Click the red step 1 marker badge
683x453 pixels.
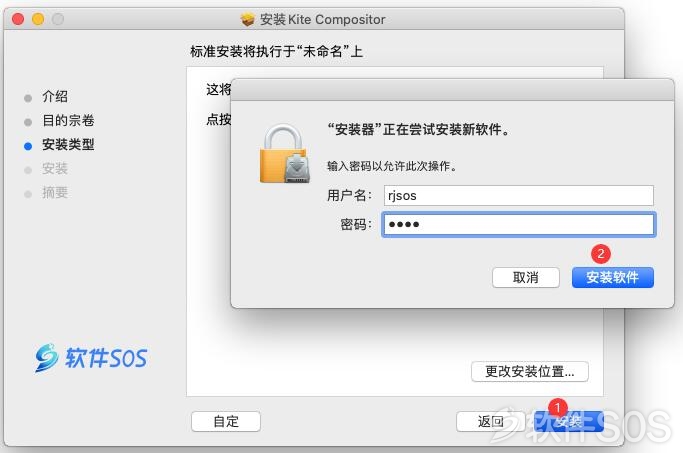557,407
